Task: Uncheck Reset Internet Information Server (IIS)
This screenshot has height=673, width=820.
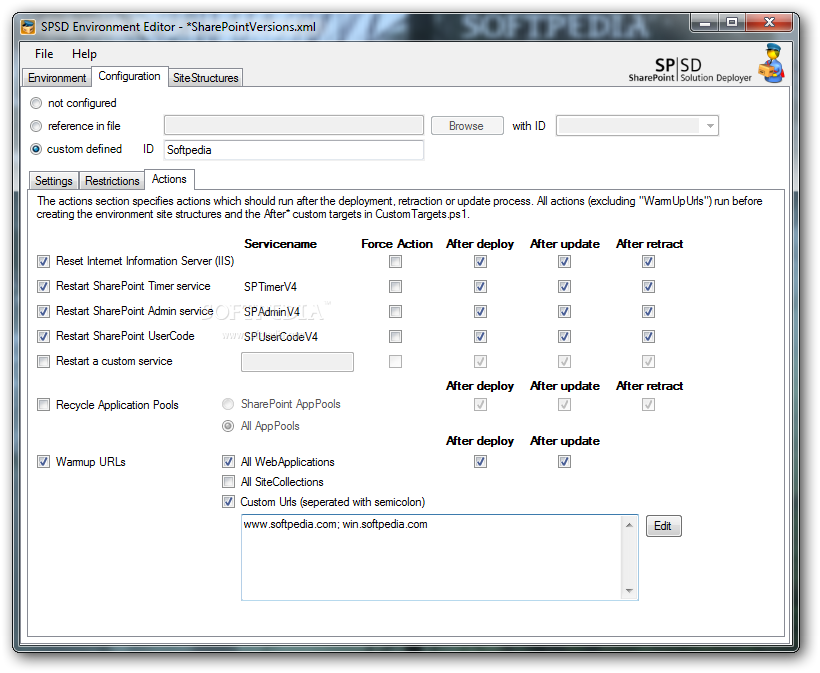Action: click(x=43, y=261)
